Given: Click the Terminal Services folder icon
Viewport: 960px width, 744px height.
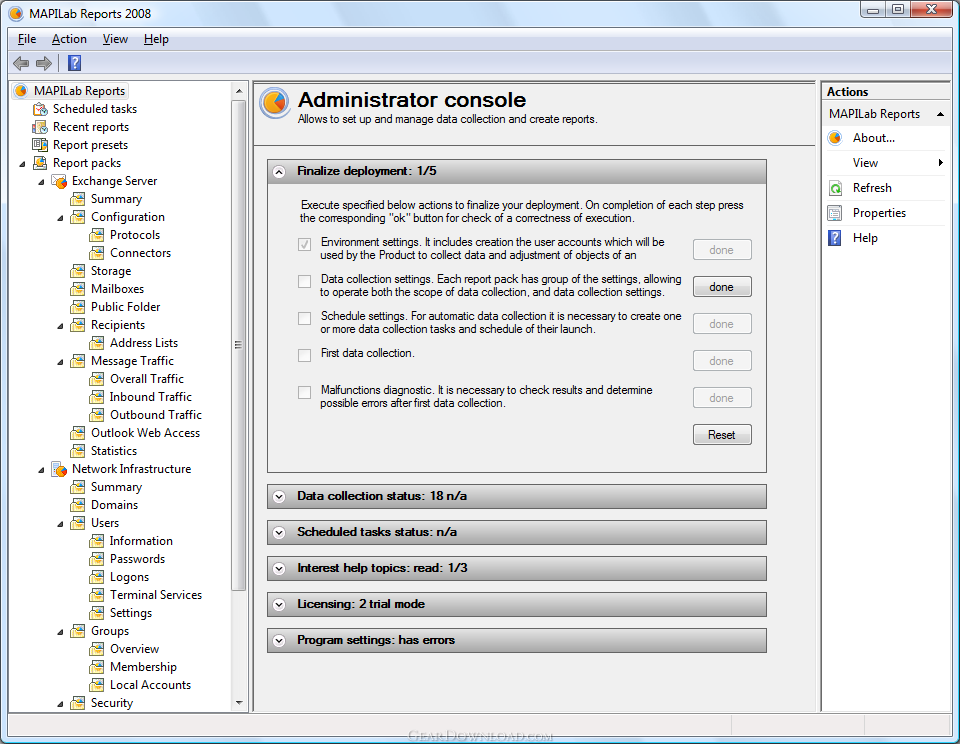Looking at the screenshot, I should [x=97, y=595].
